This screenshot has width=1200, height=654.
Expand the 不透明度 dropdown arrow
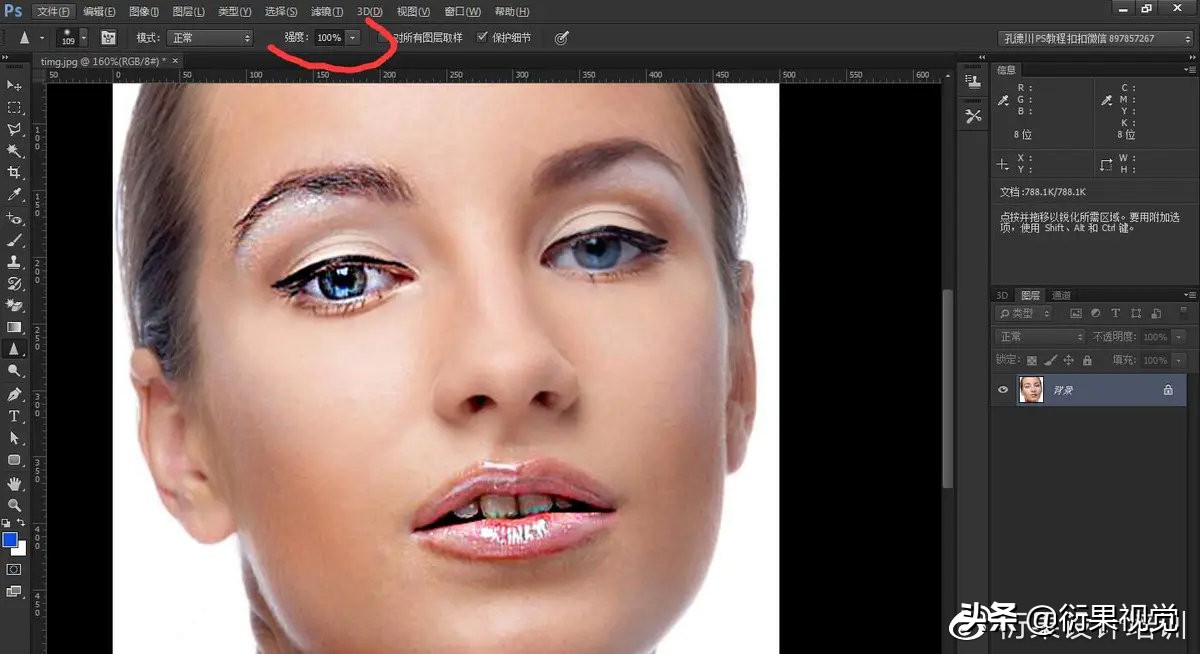[x=1177, y=337]
